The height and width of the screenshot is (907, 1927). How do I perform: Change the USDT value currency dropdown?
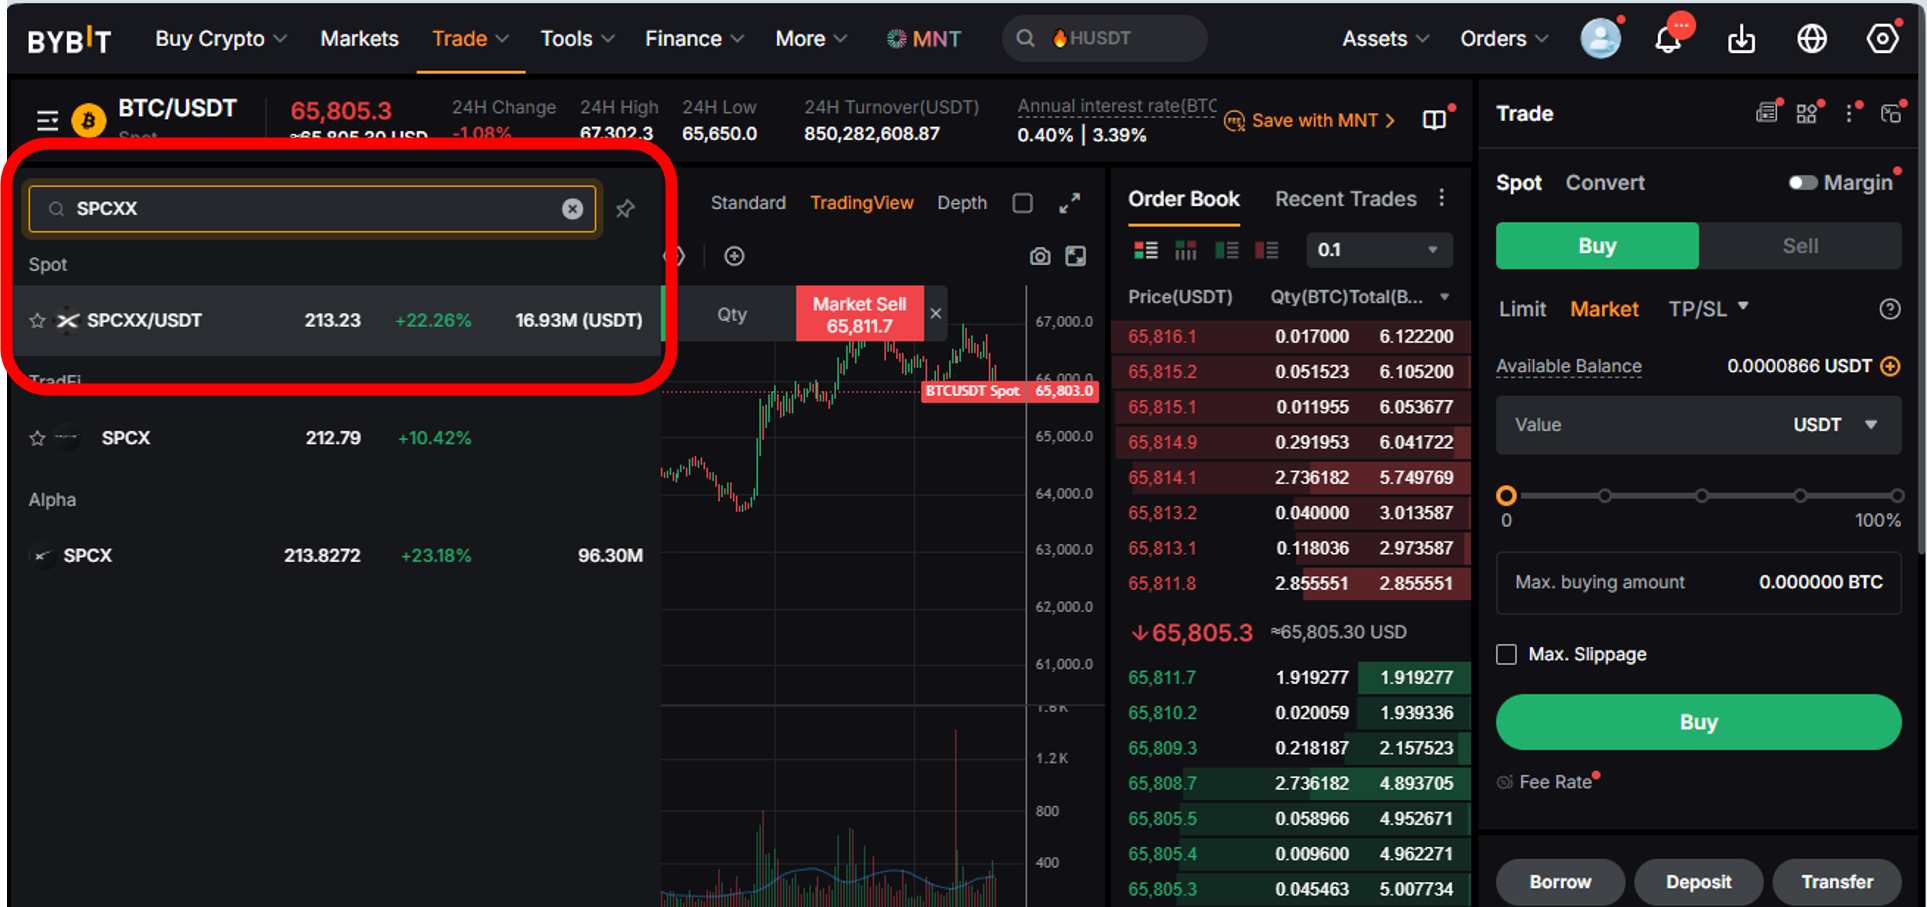(x=1835, y=425)
